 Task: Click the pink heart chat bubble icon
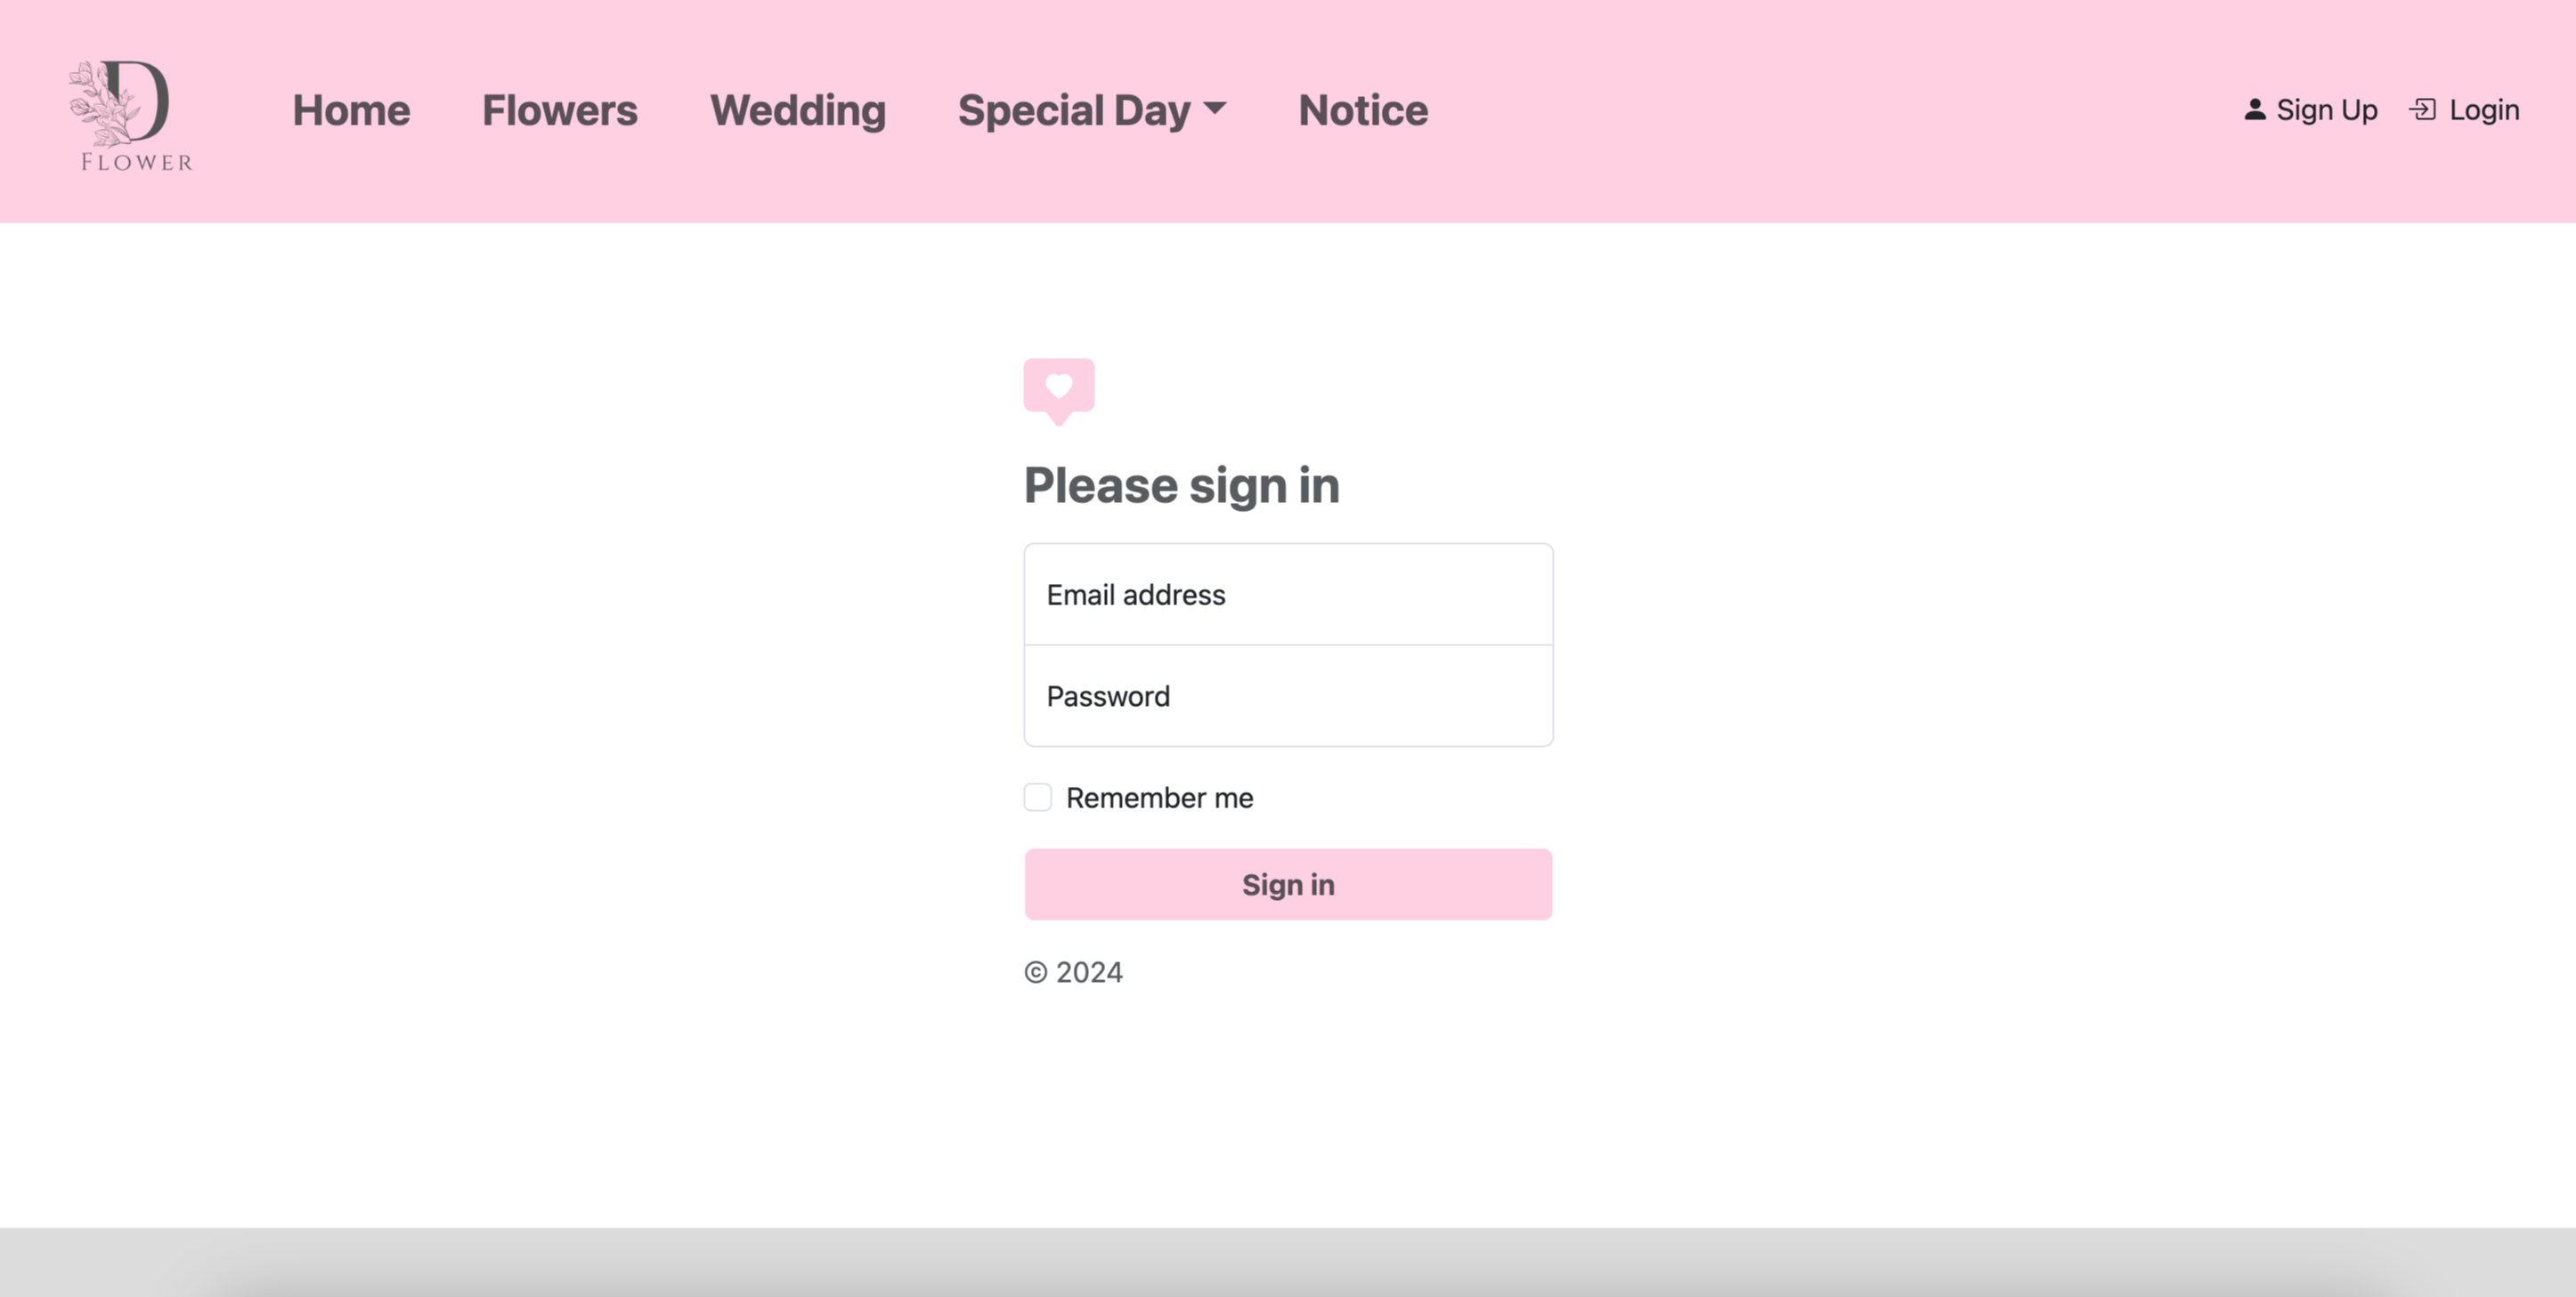tap(1058, 389)
